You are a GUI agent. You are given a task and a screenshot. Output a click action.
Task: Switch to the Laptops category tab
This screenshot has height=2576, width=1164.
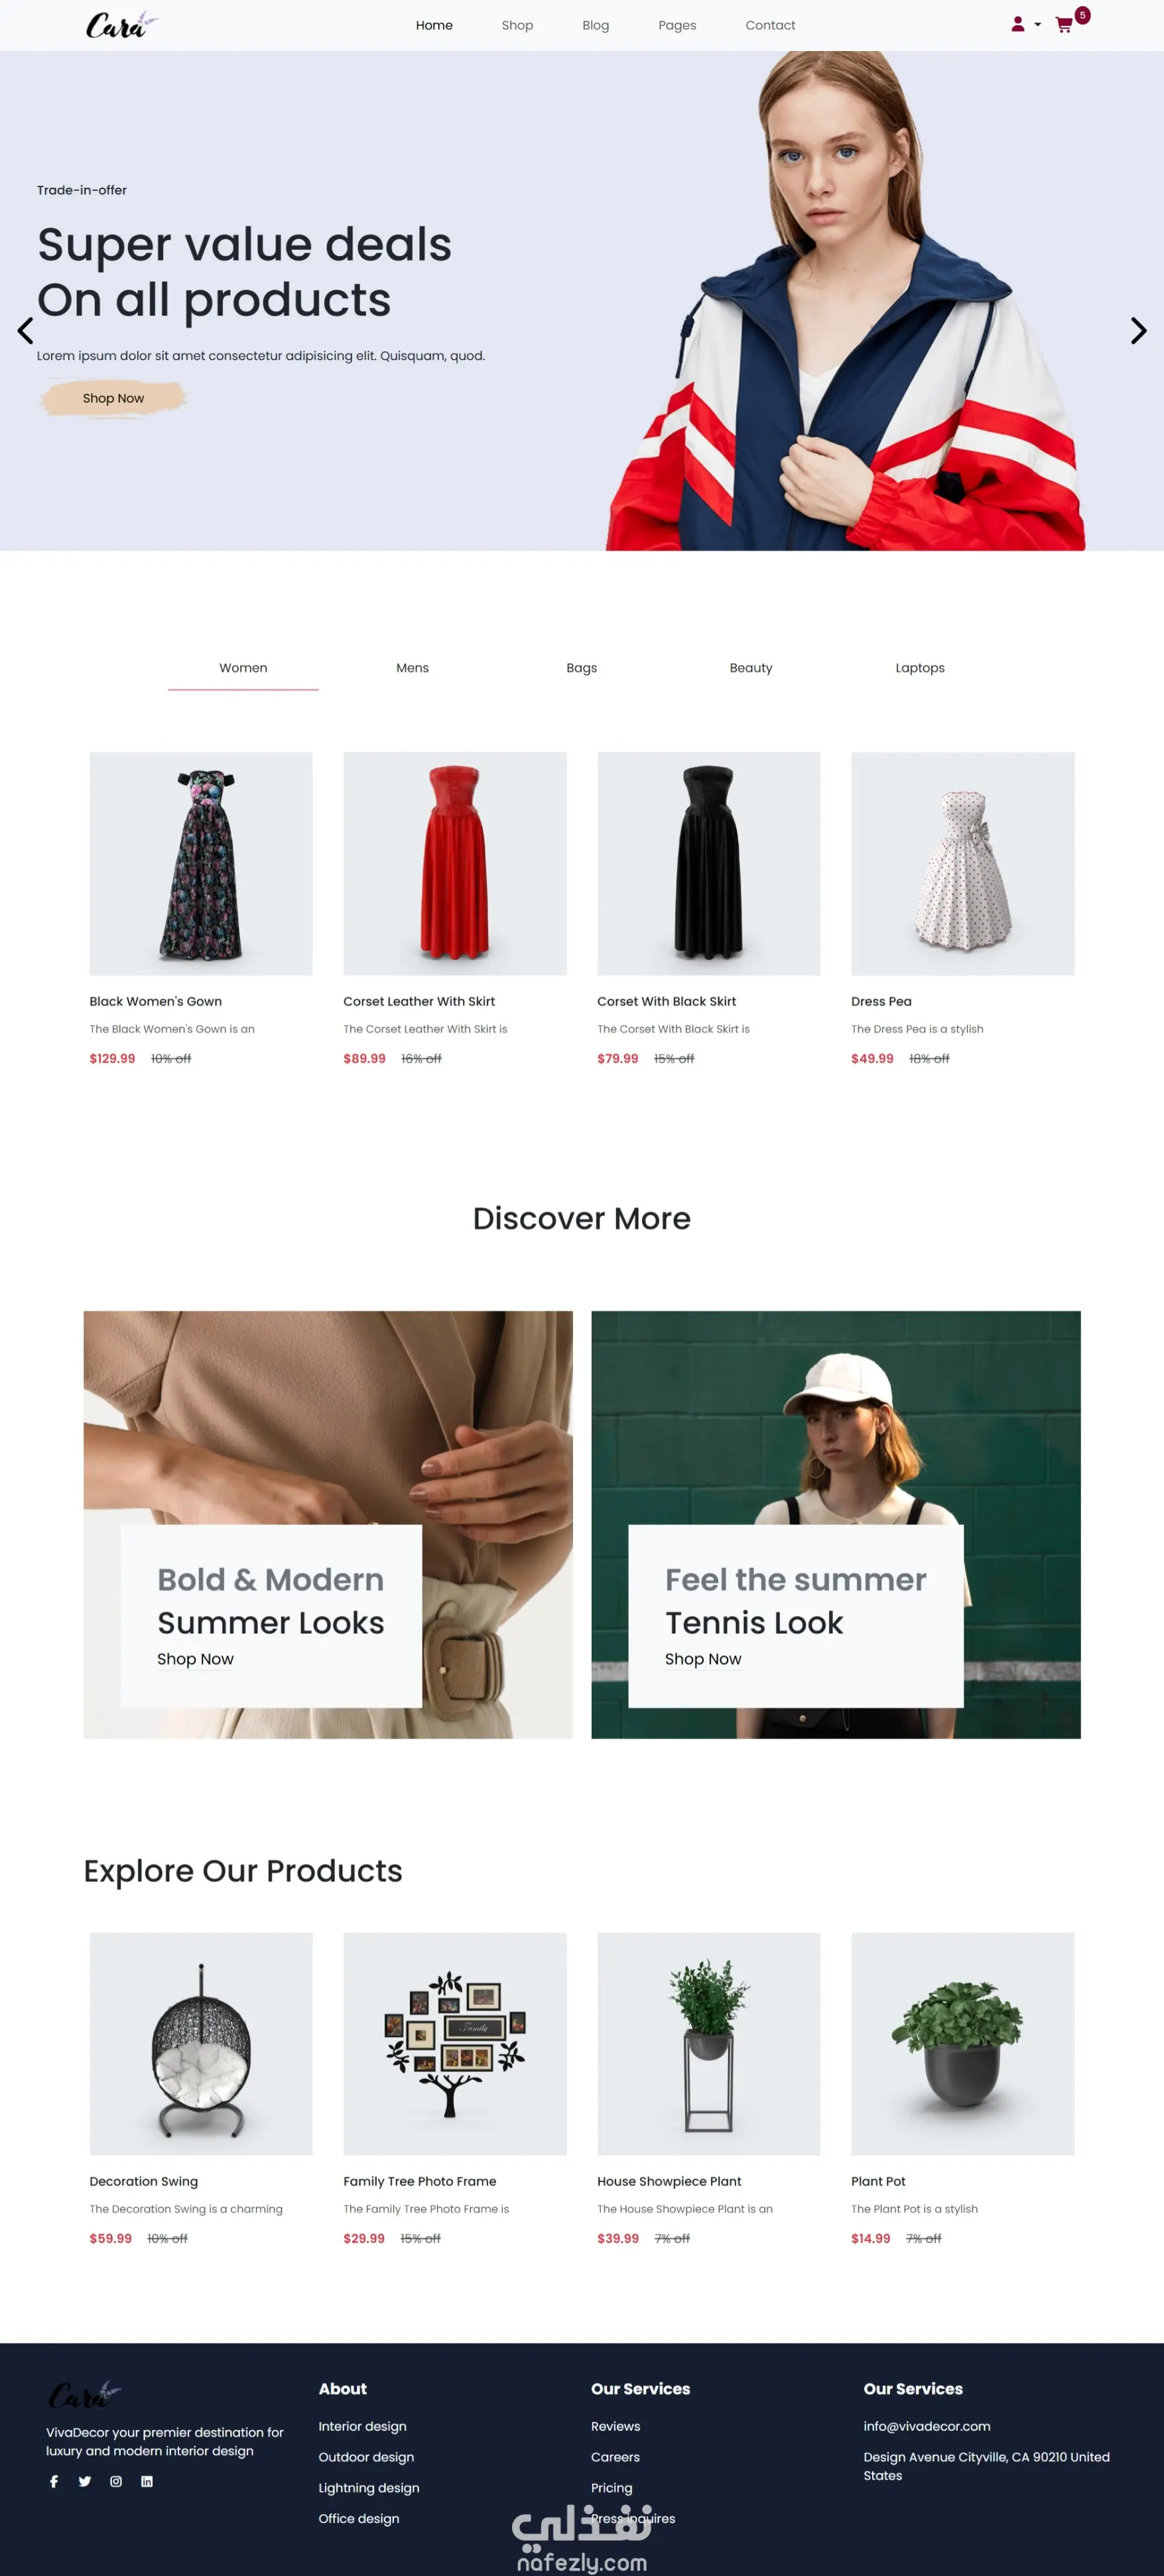pyautogui.click(x=920, y=668)
